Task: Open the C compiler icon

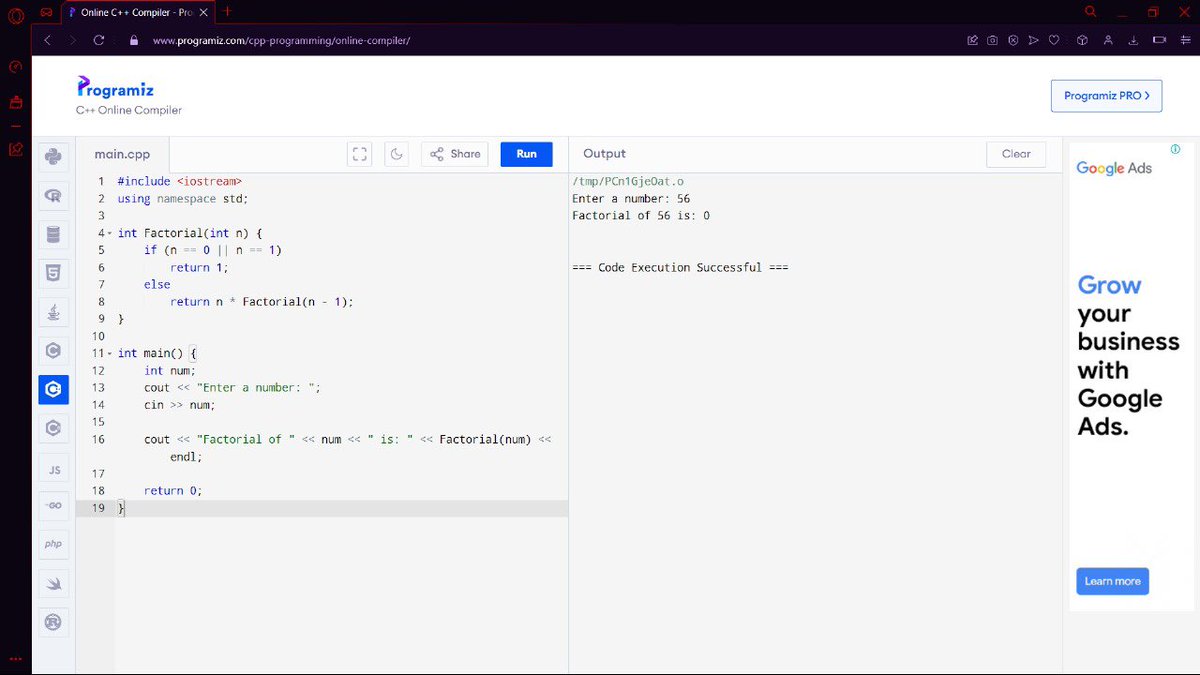Action: pos(53,351)
